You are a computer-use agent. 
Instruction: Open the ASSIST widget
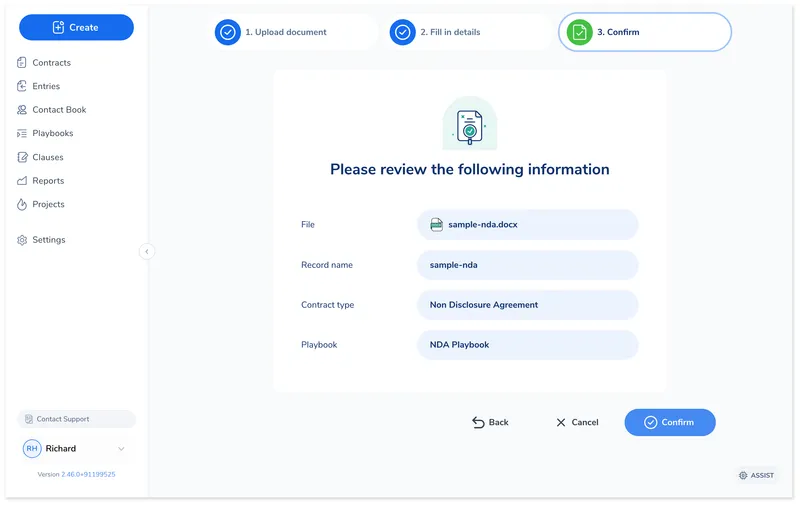coord(757,475)
